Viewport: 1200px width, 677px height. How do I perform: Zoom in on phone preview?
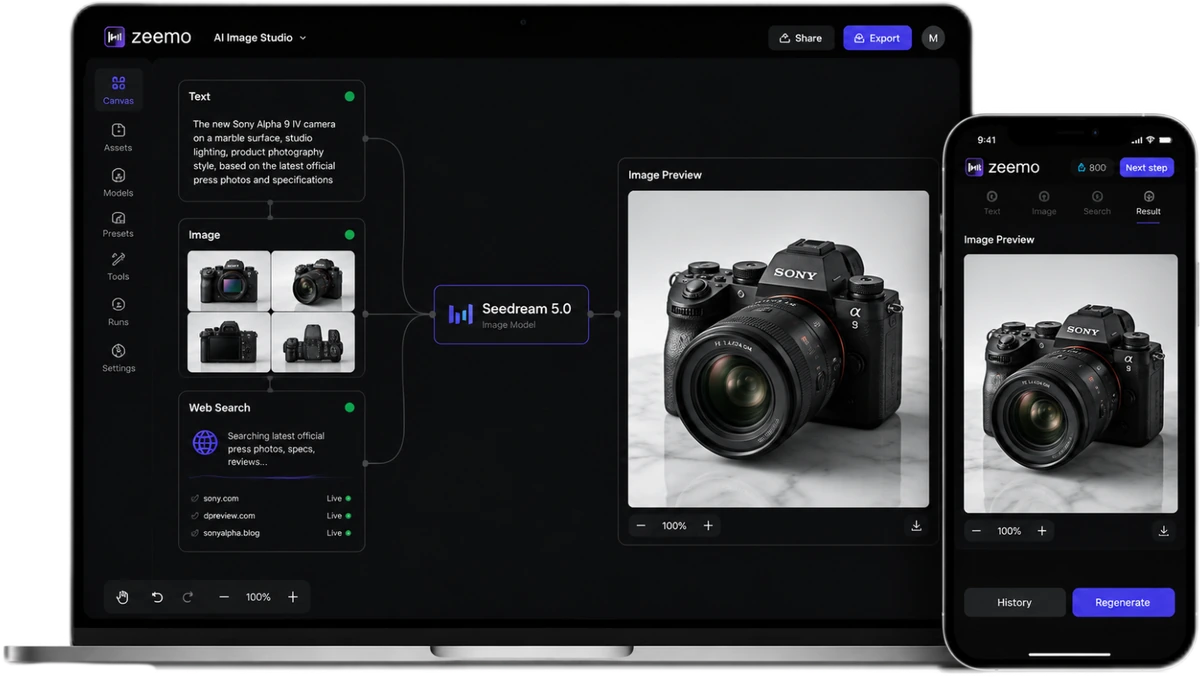(x=1042, y=531)
